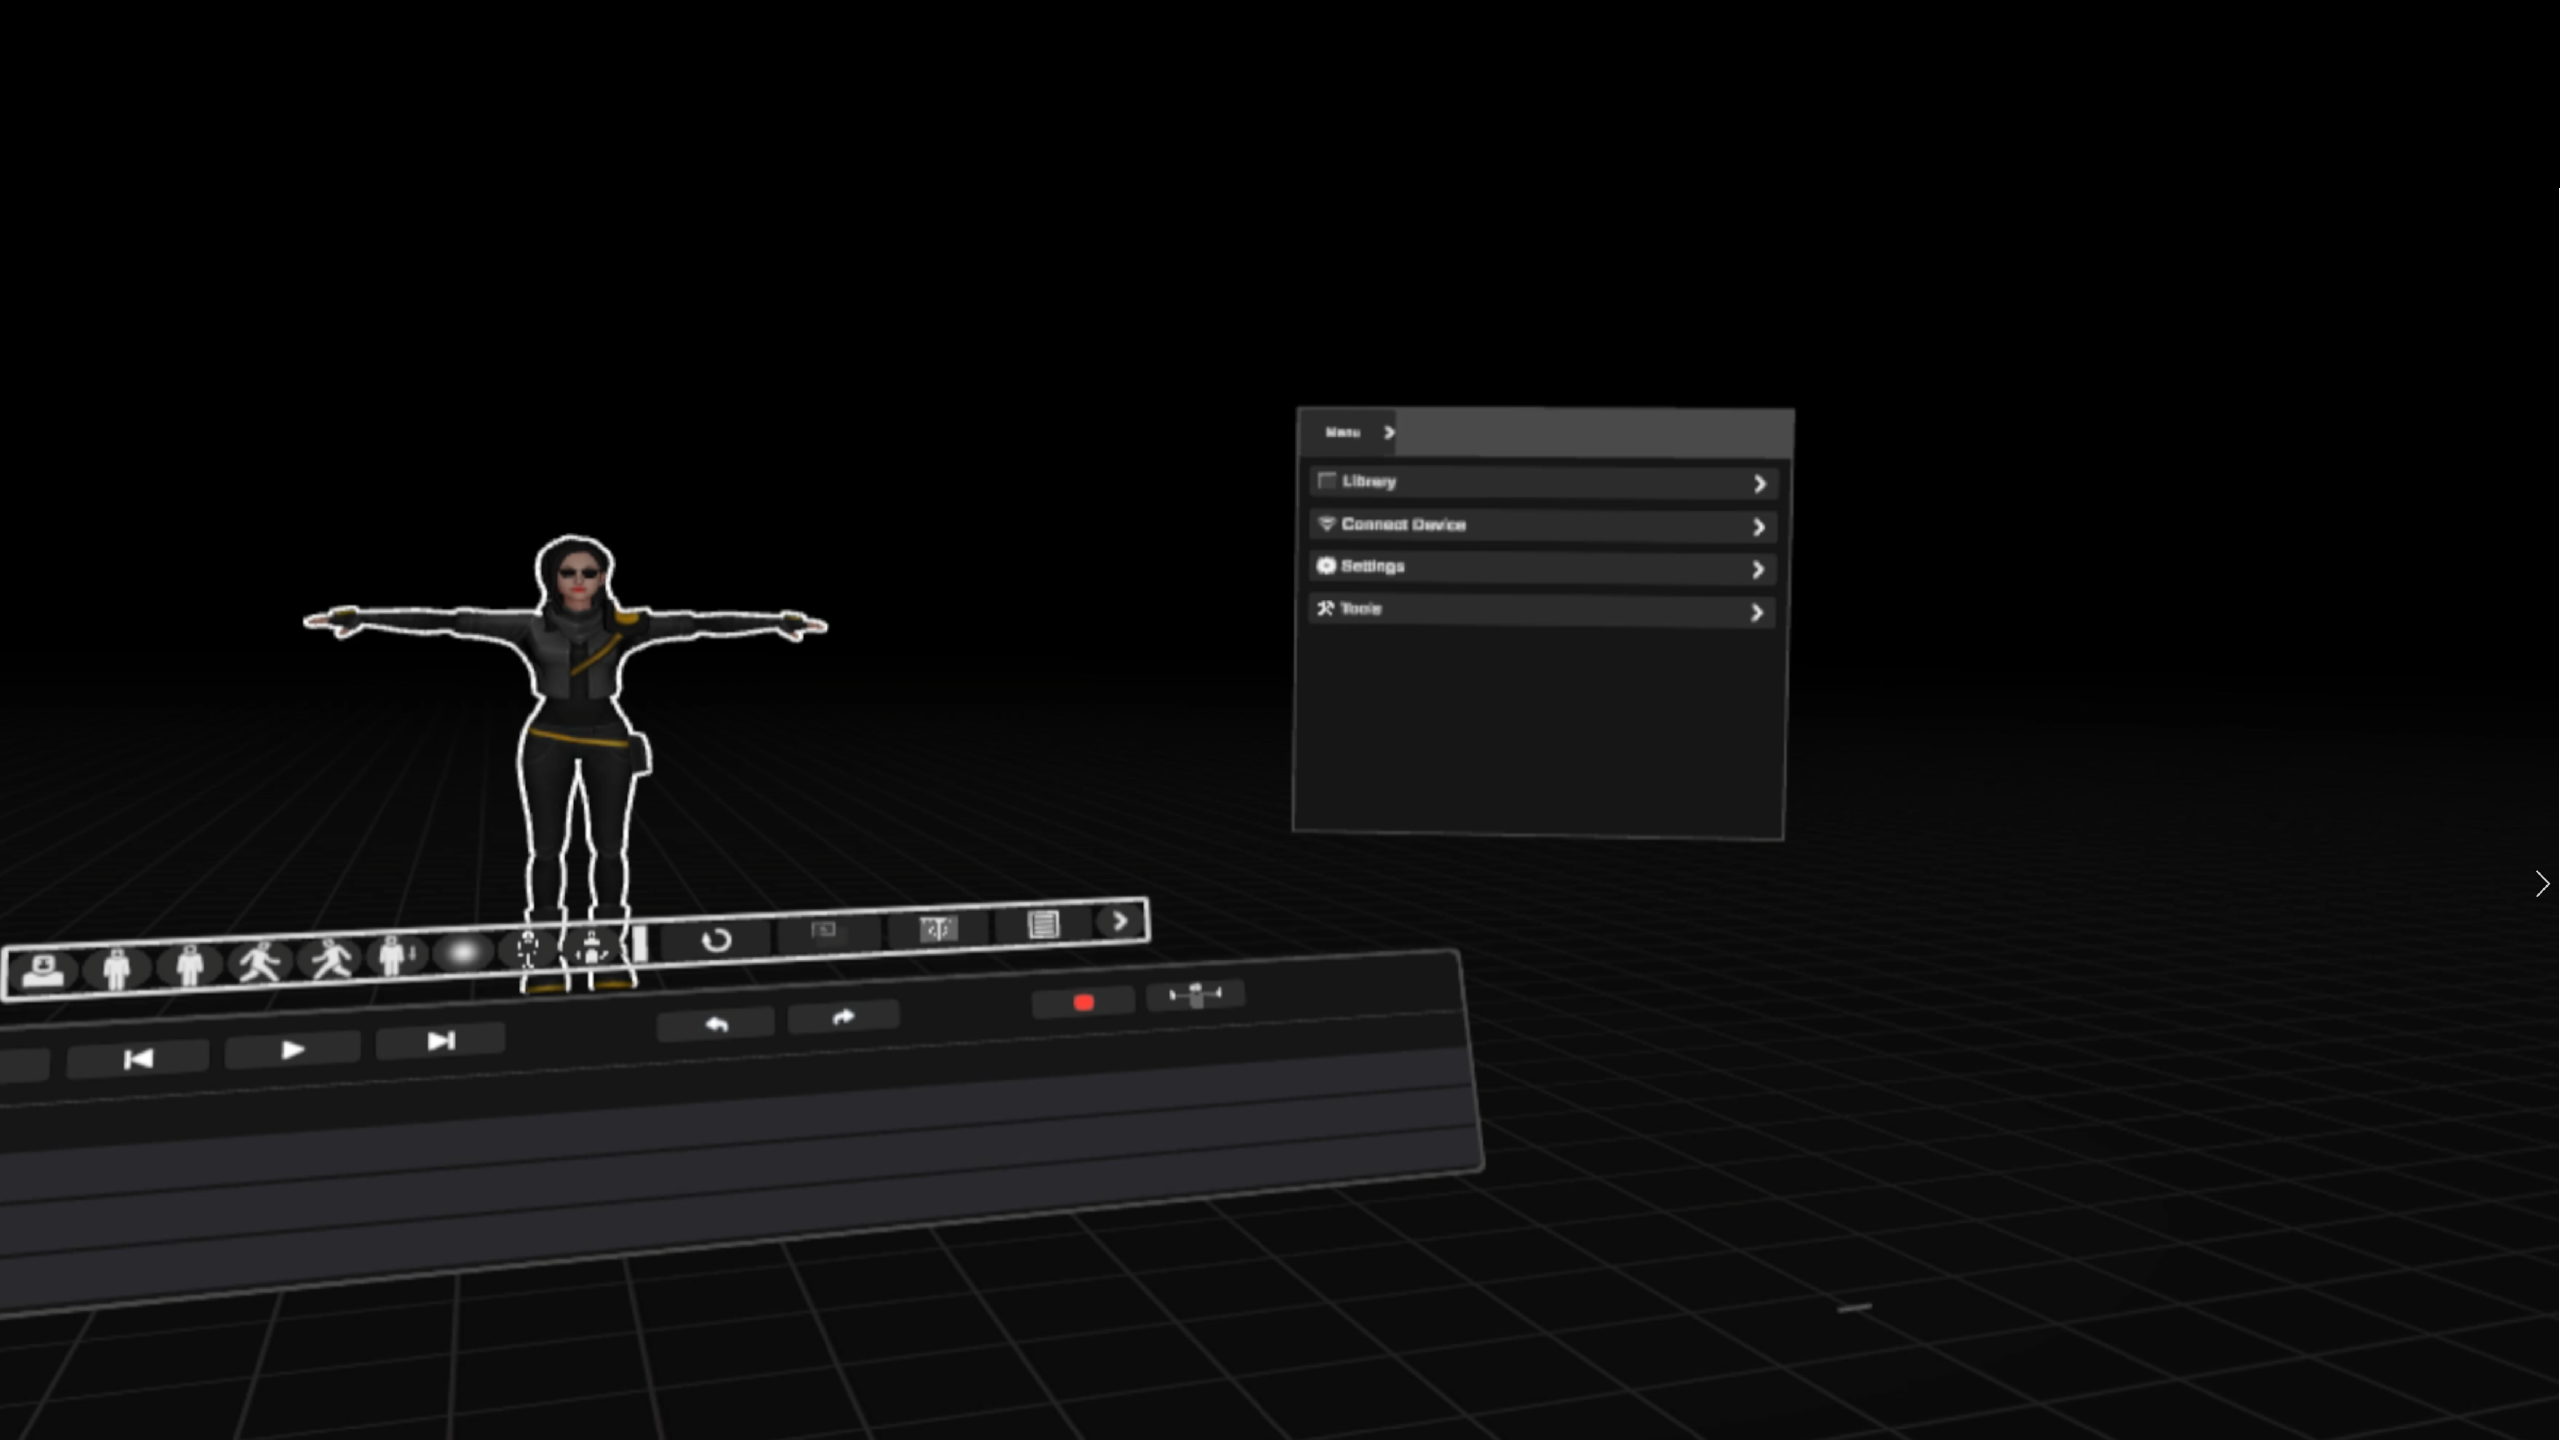Select the running figure pose icon
This screenshot has width=2560, height=1440.
pos(331,959)
